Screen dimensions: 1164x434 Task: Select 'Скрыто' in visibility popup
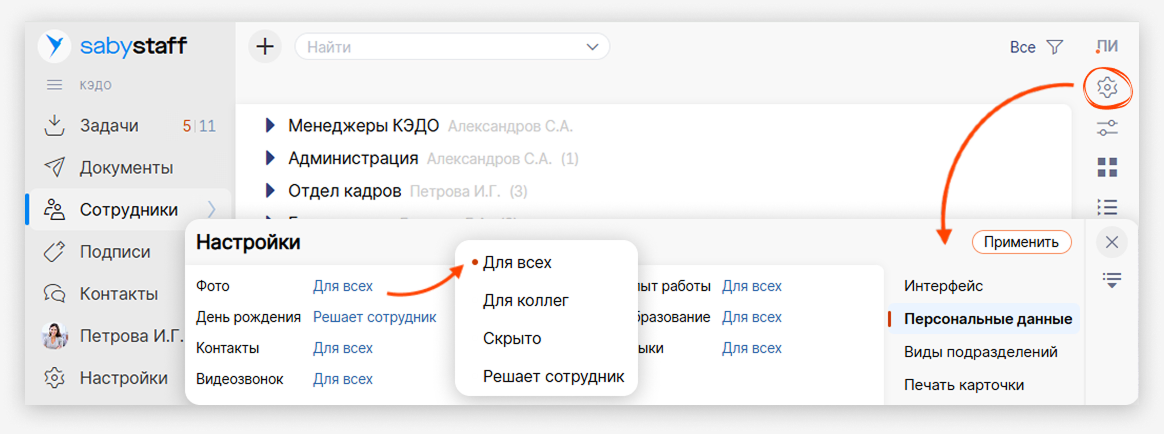[x=512, y=338]
